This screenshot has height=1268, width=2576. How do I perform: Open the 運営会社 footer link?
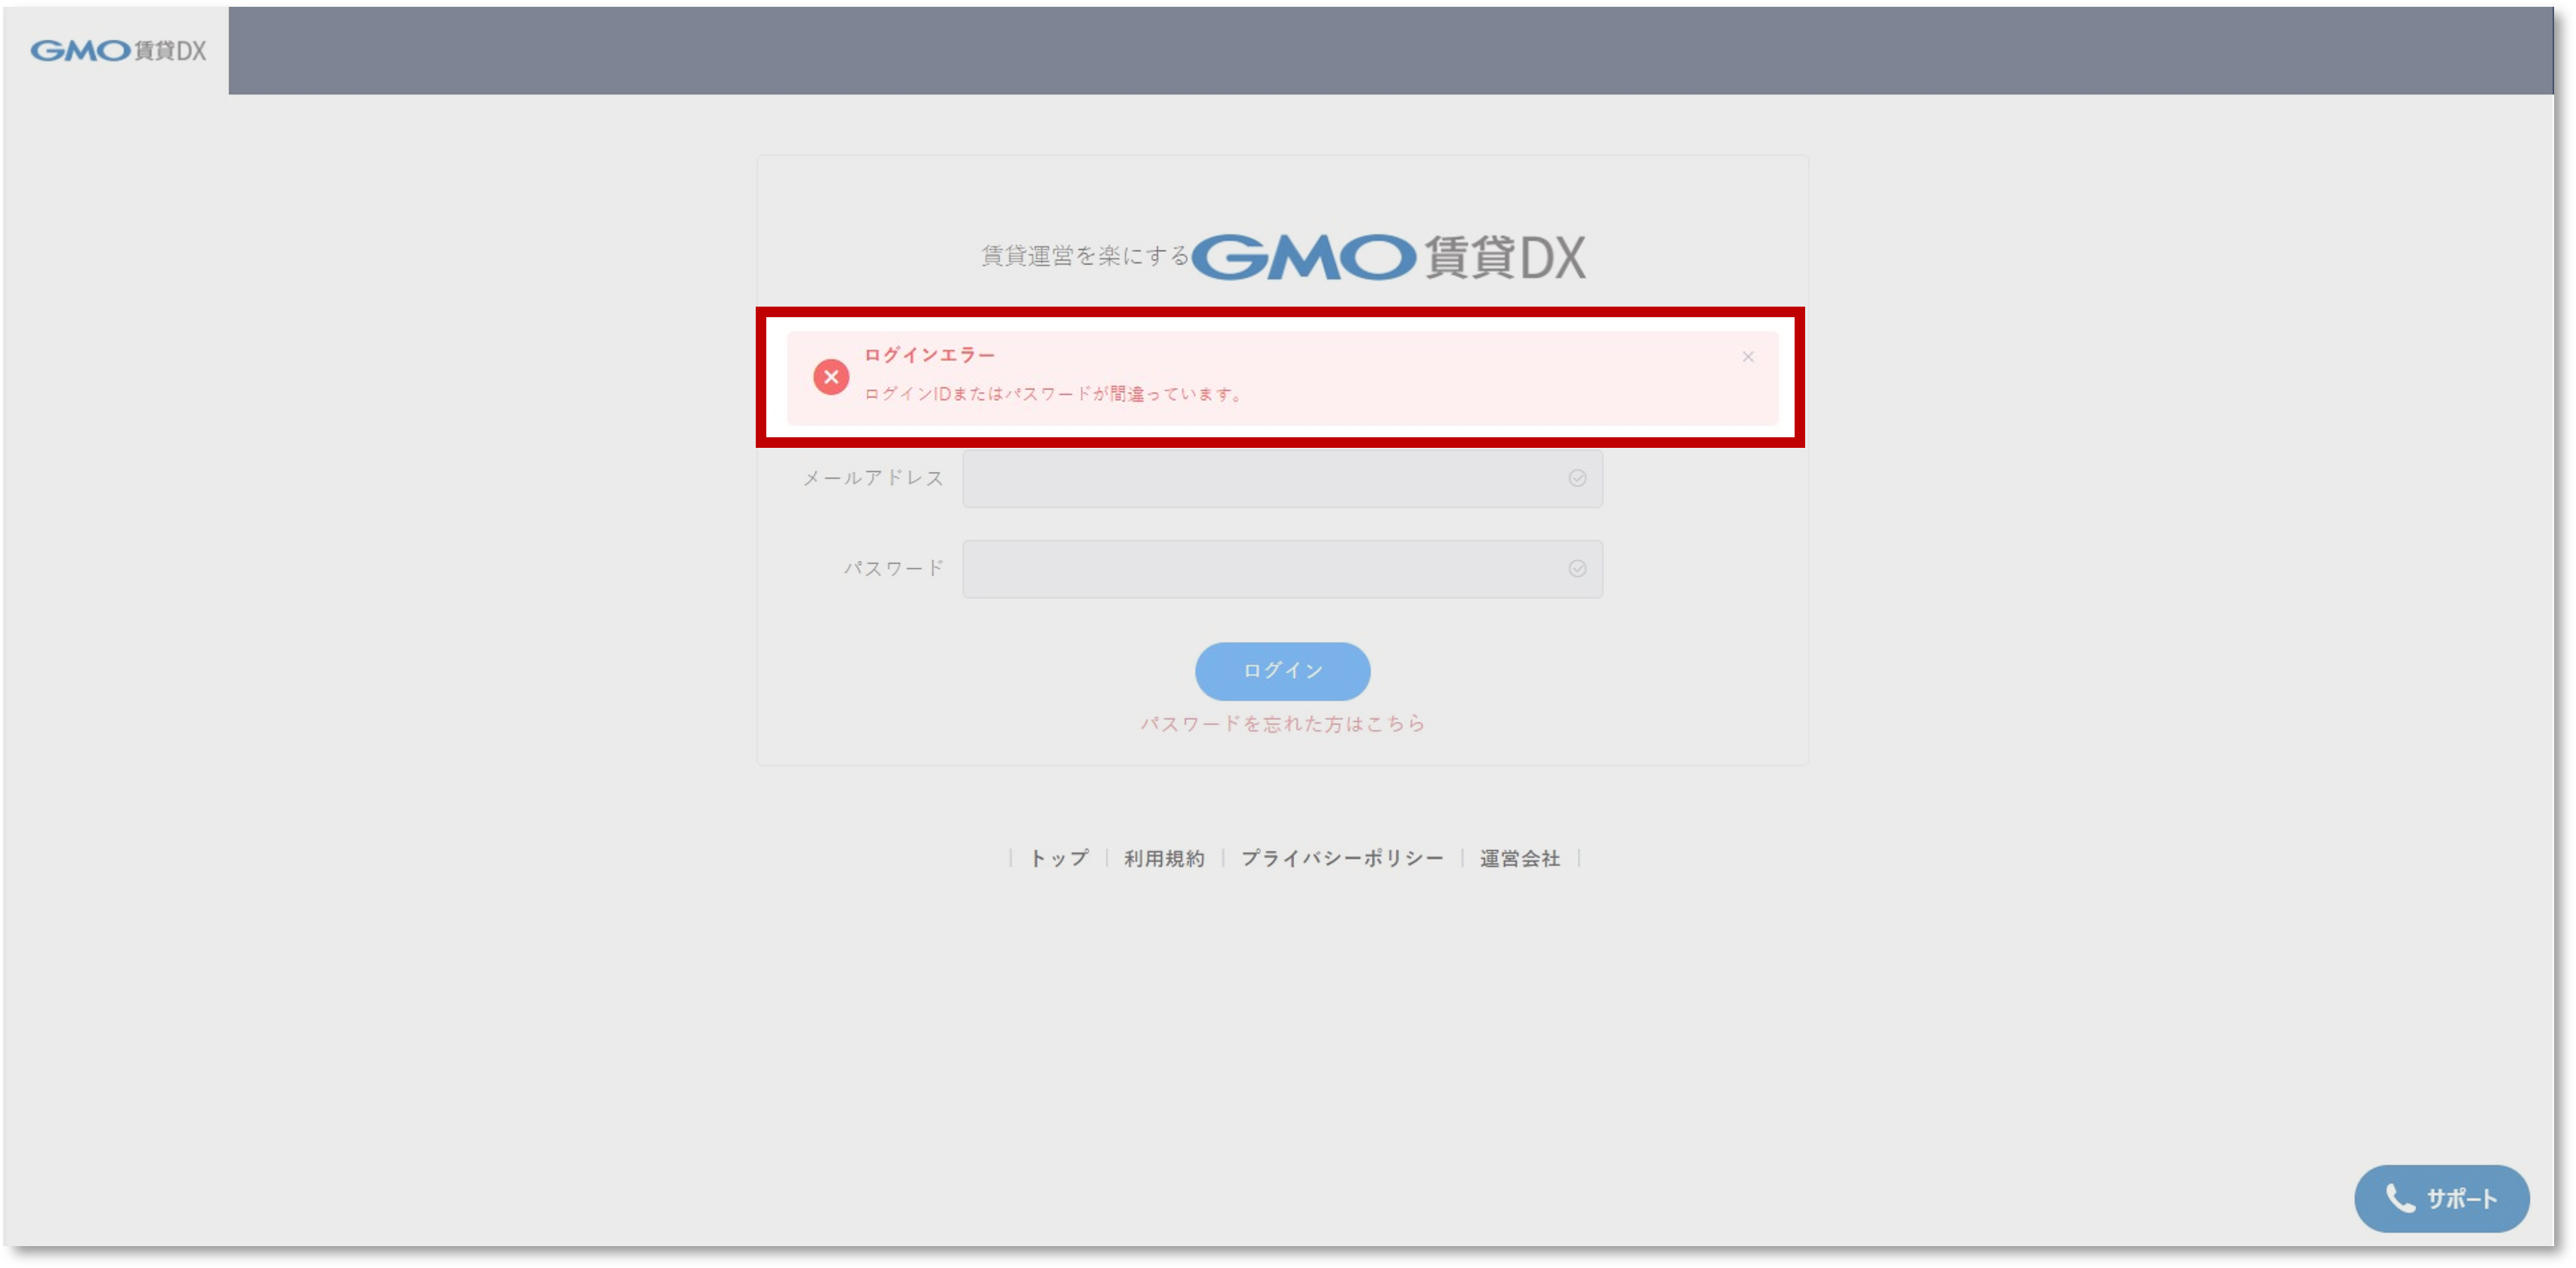tap(1519, 858)
